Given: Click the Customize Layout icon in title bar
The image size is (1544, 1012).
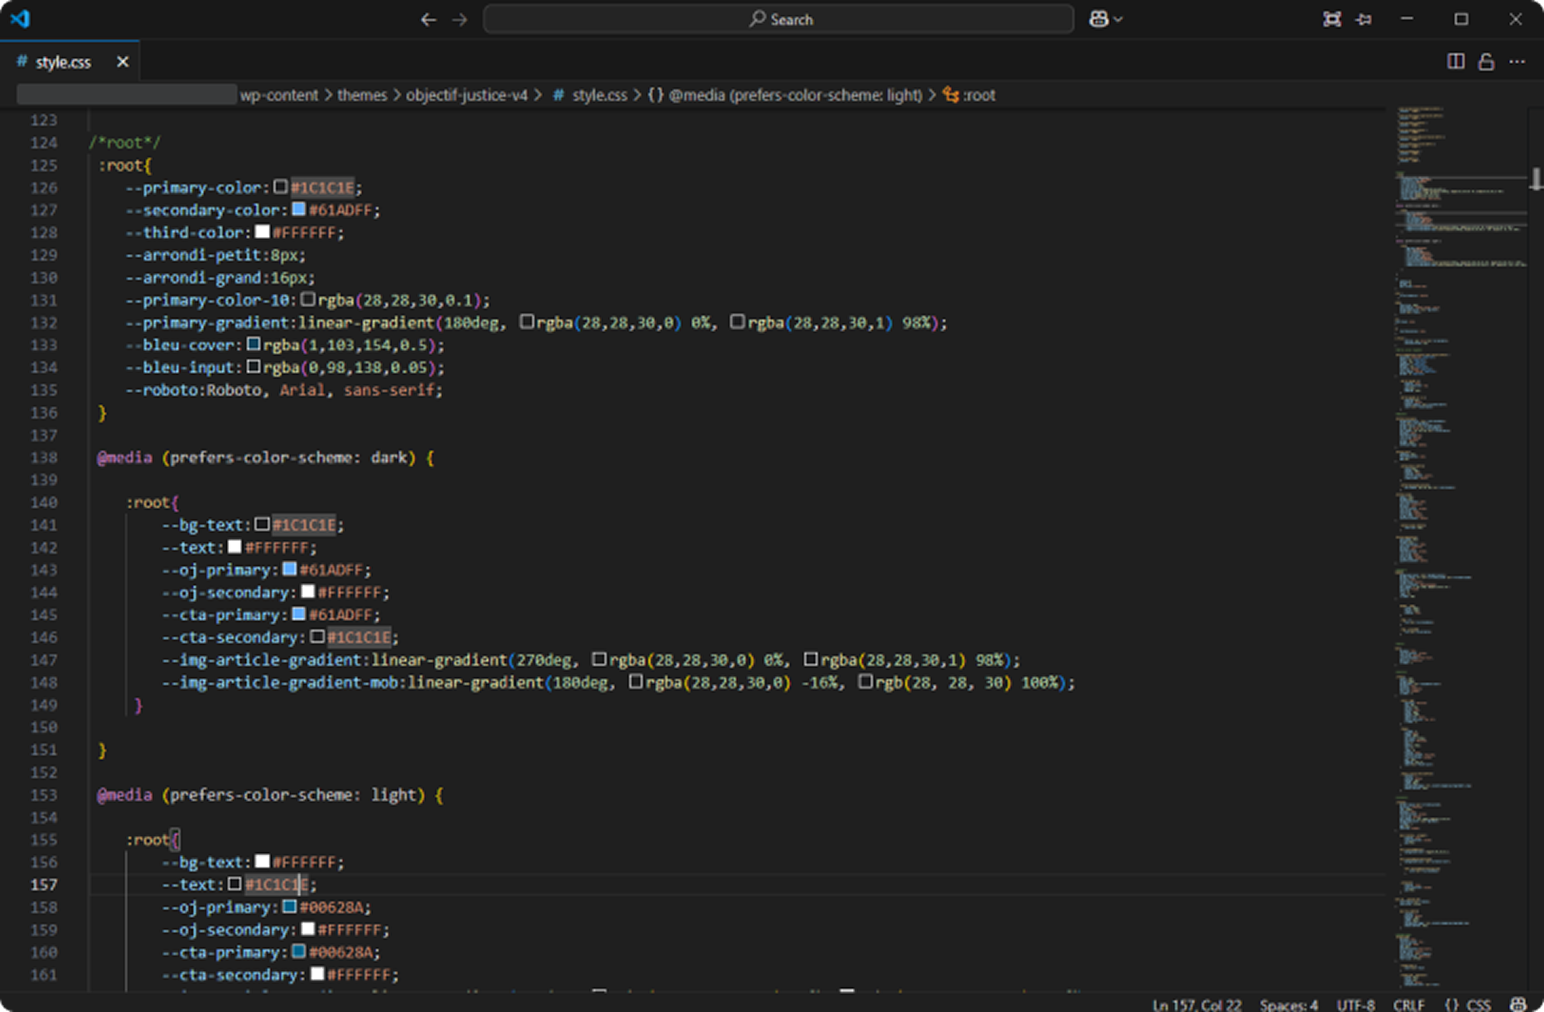Looking at the screenshot, I should [x=1332, y=19].
